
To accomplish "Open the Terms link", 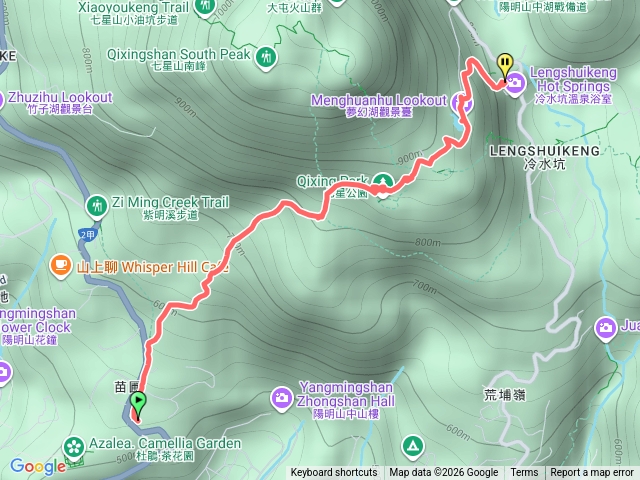I will [x=524, y=473].
